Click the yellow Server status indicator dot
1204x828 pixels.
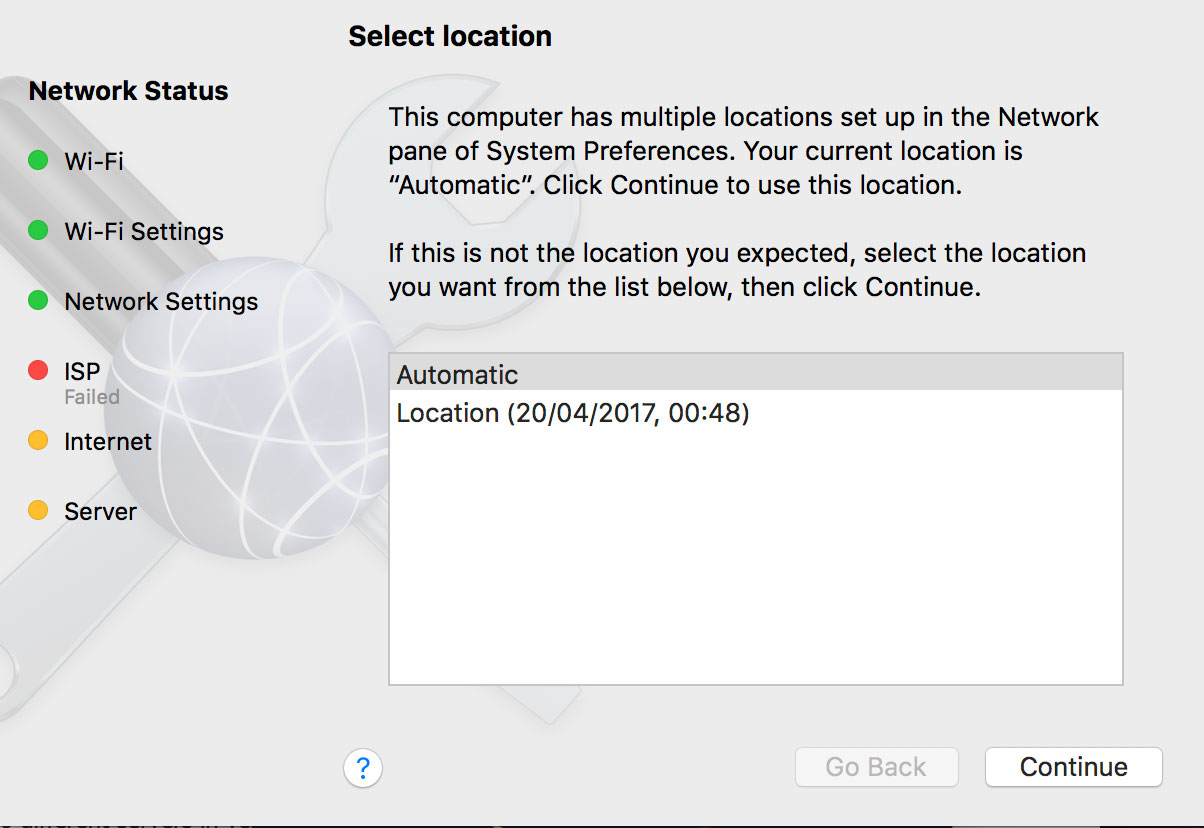[x=38, y=511]
